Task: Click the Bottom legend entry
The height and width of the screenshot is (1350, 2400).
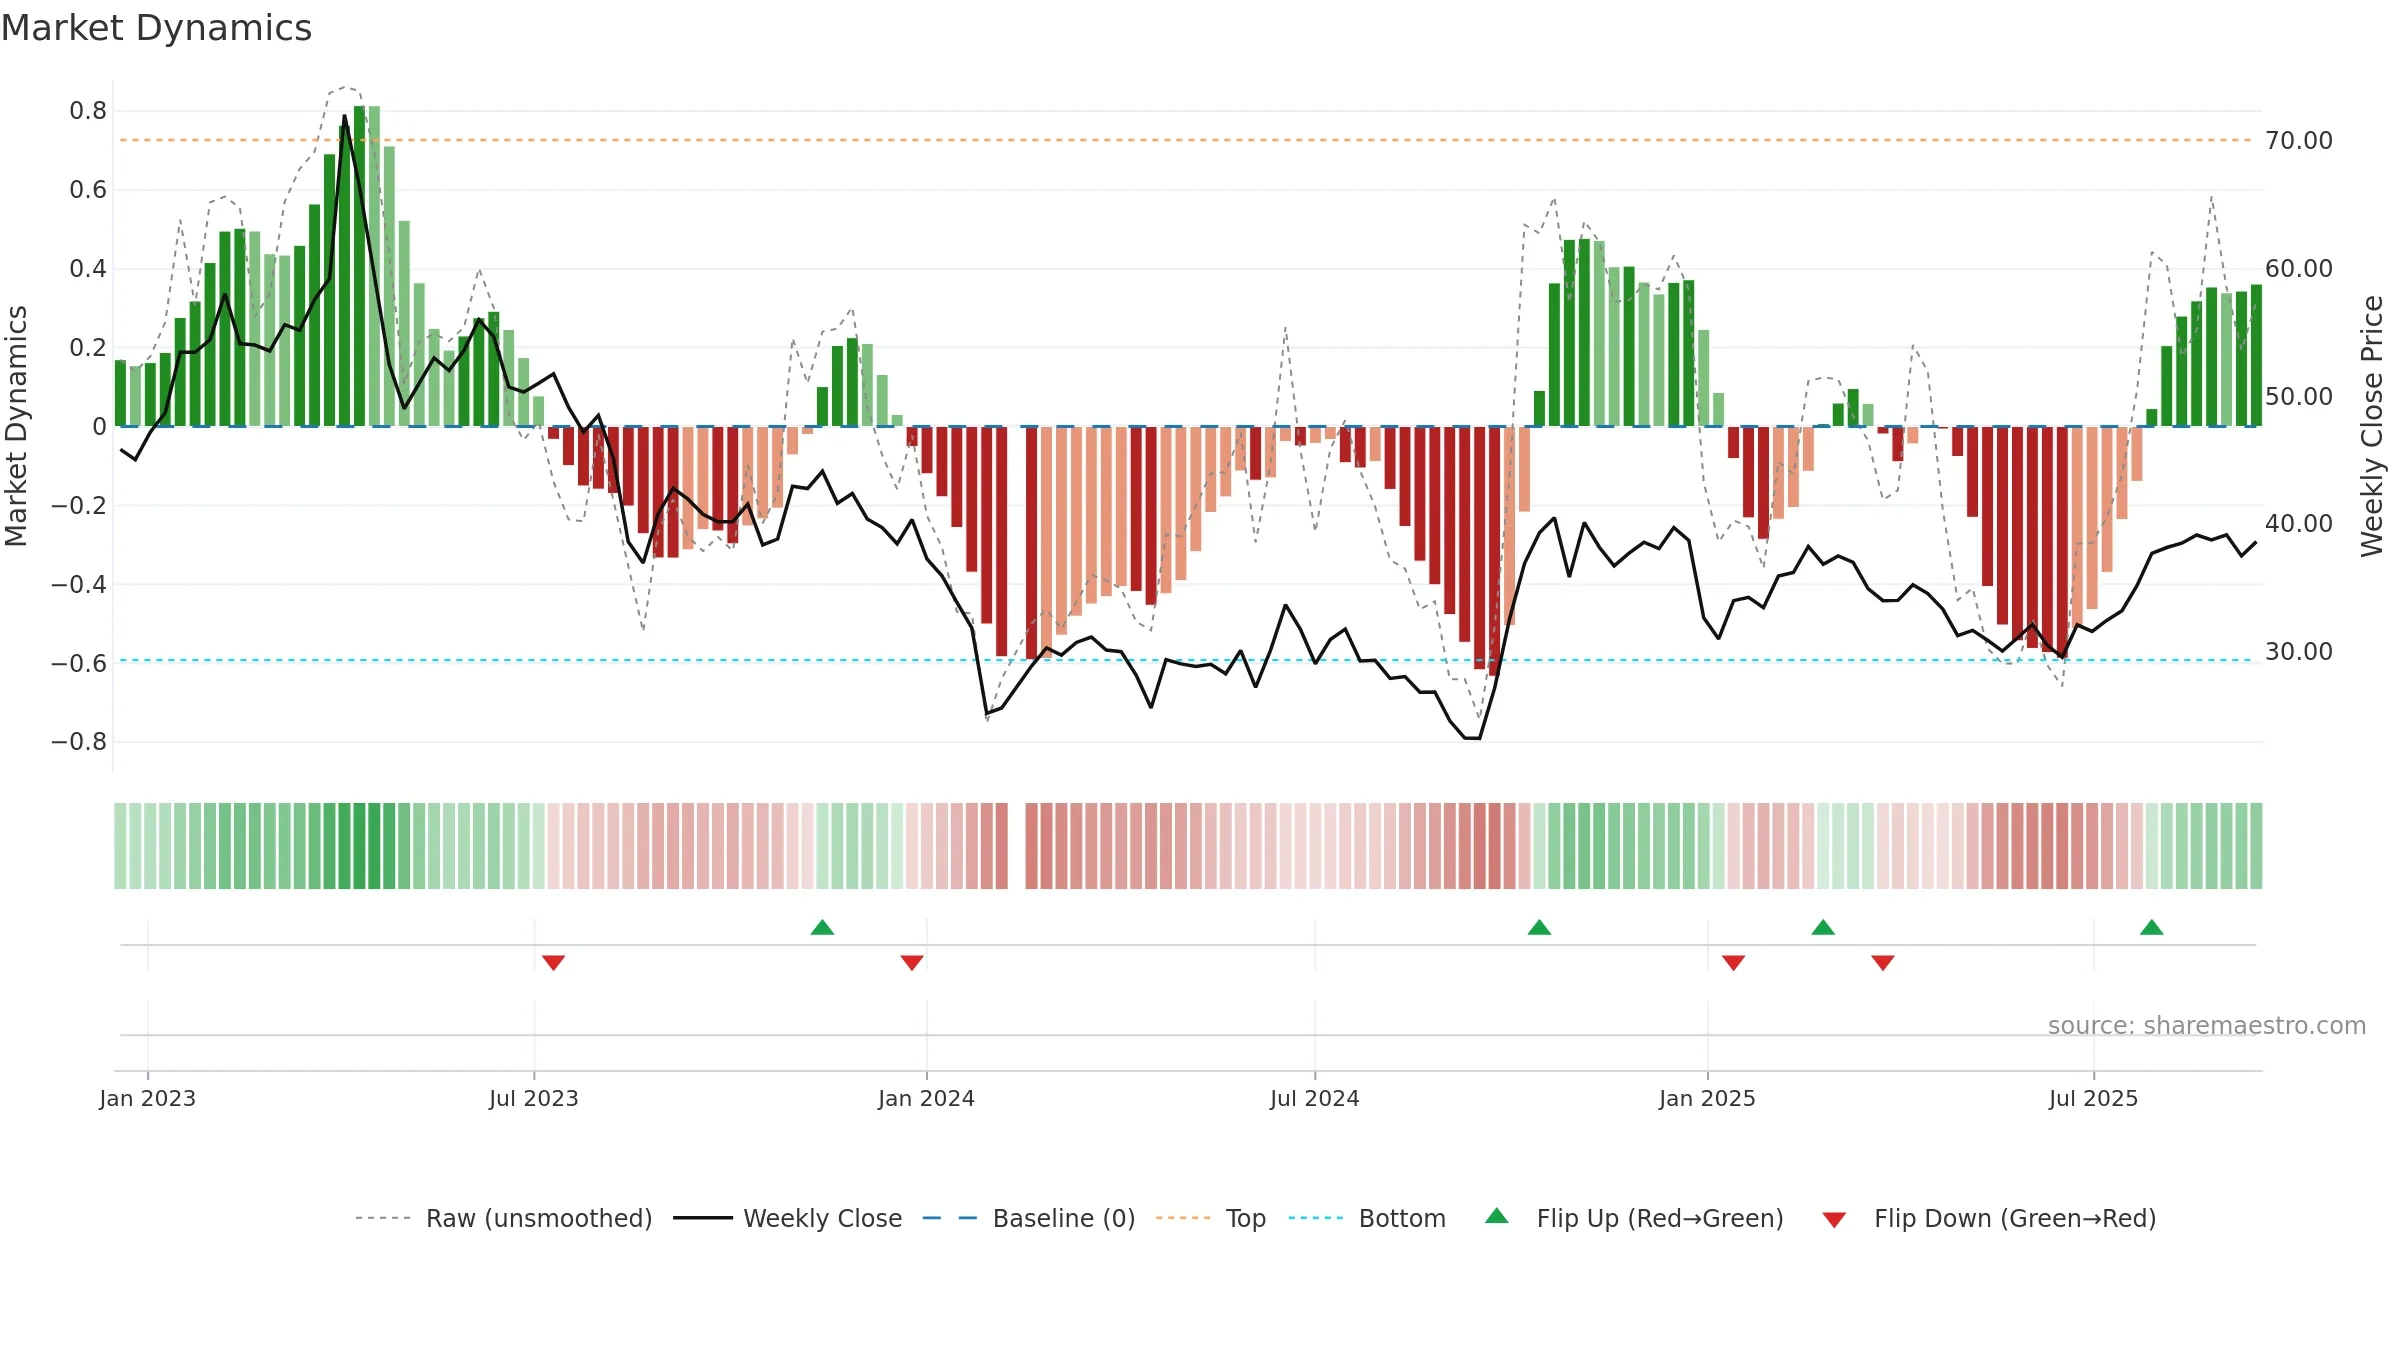Action: click(1367, 1218)
